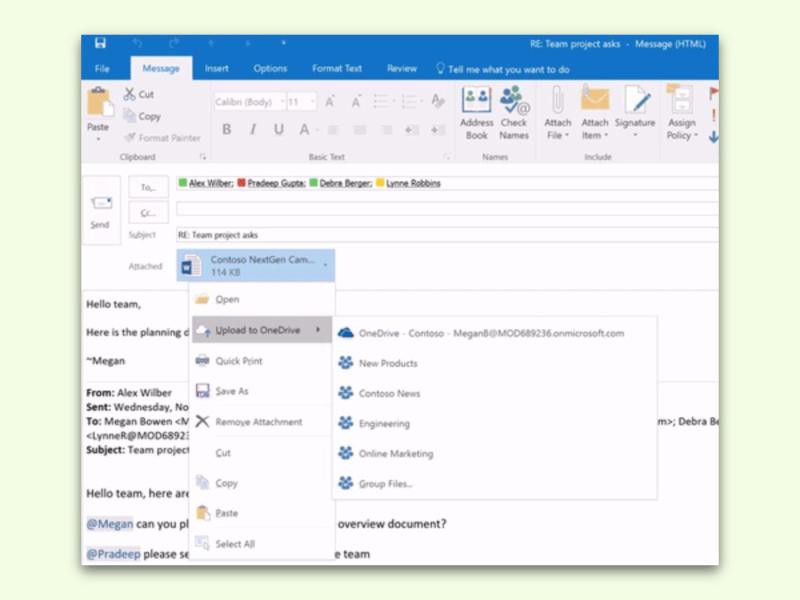Toggle bold text formatting
Viewport: 800px width, 600px height.
point(226,130)
